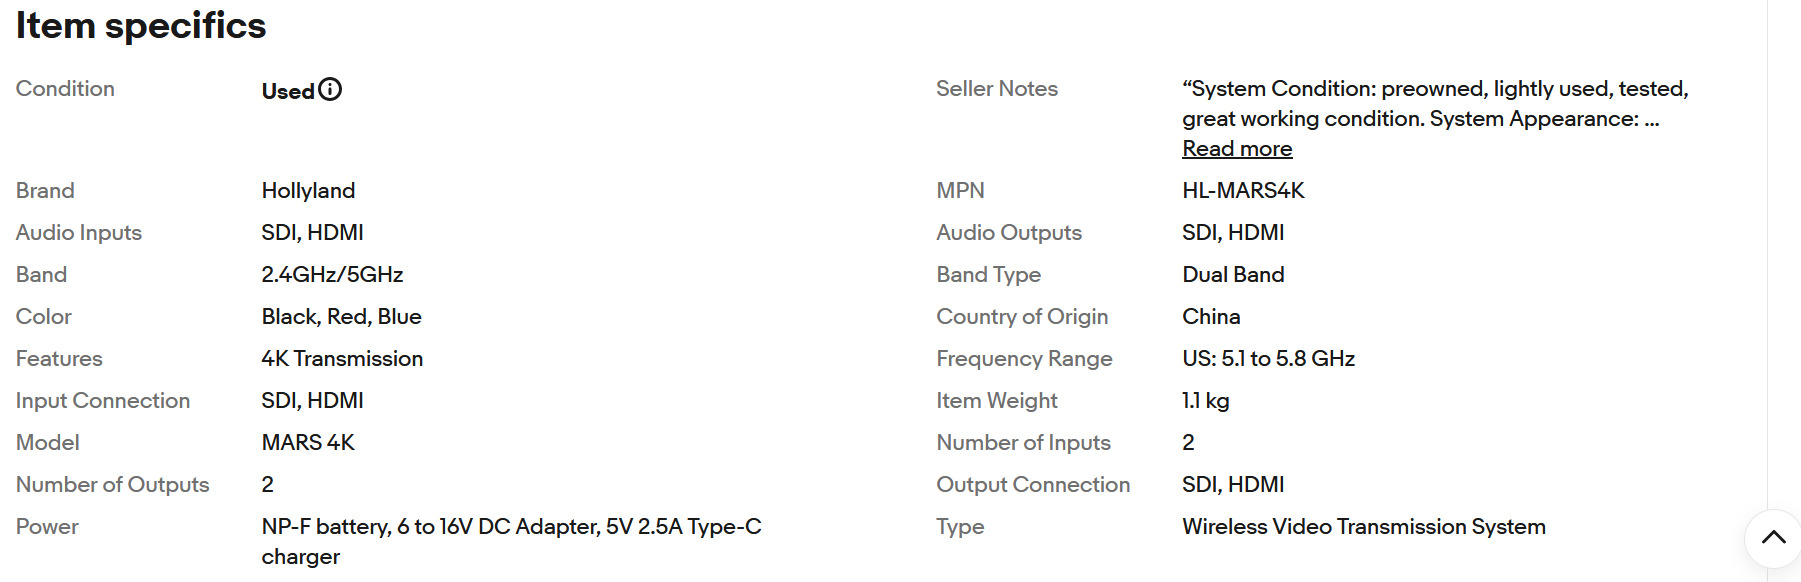Screen dimensions: 1801x582
Task: Click the HL-MARS4K MPN value
Action: [1243, 191]
